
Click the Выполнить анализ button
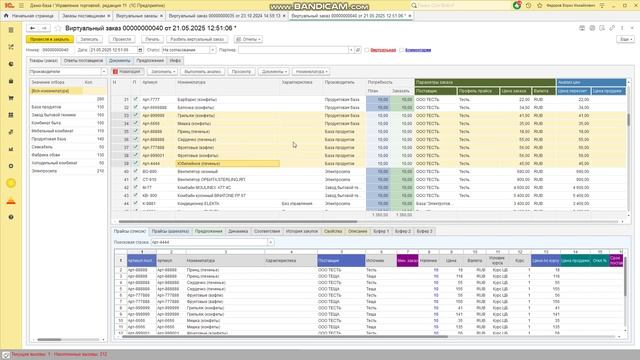tap(202, 71)
